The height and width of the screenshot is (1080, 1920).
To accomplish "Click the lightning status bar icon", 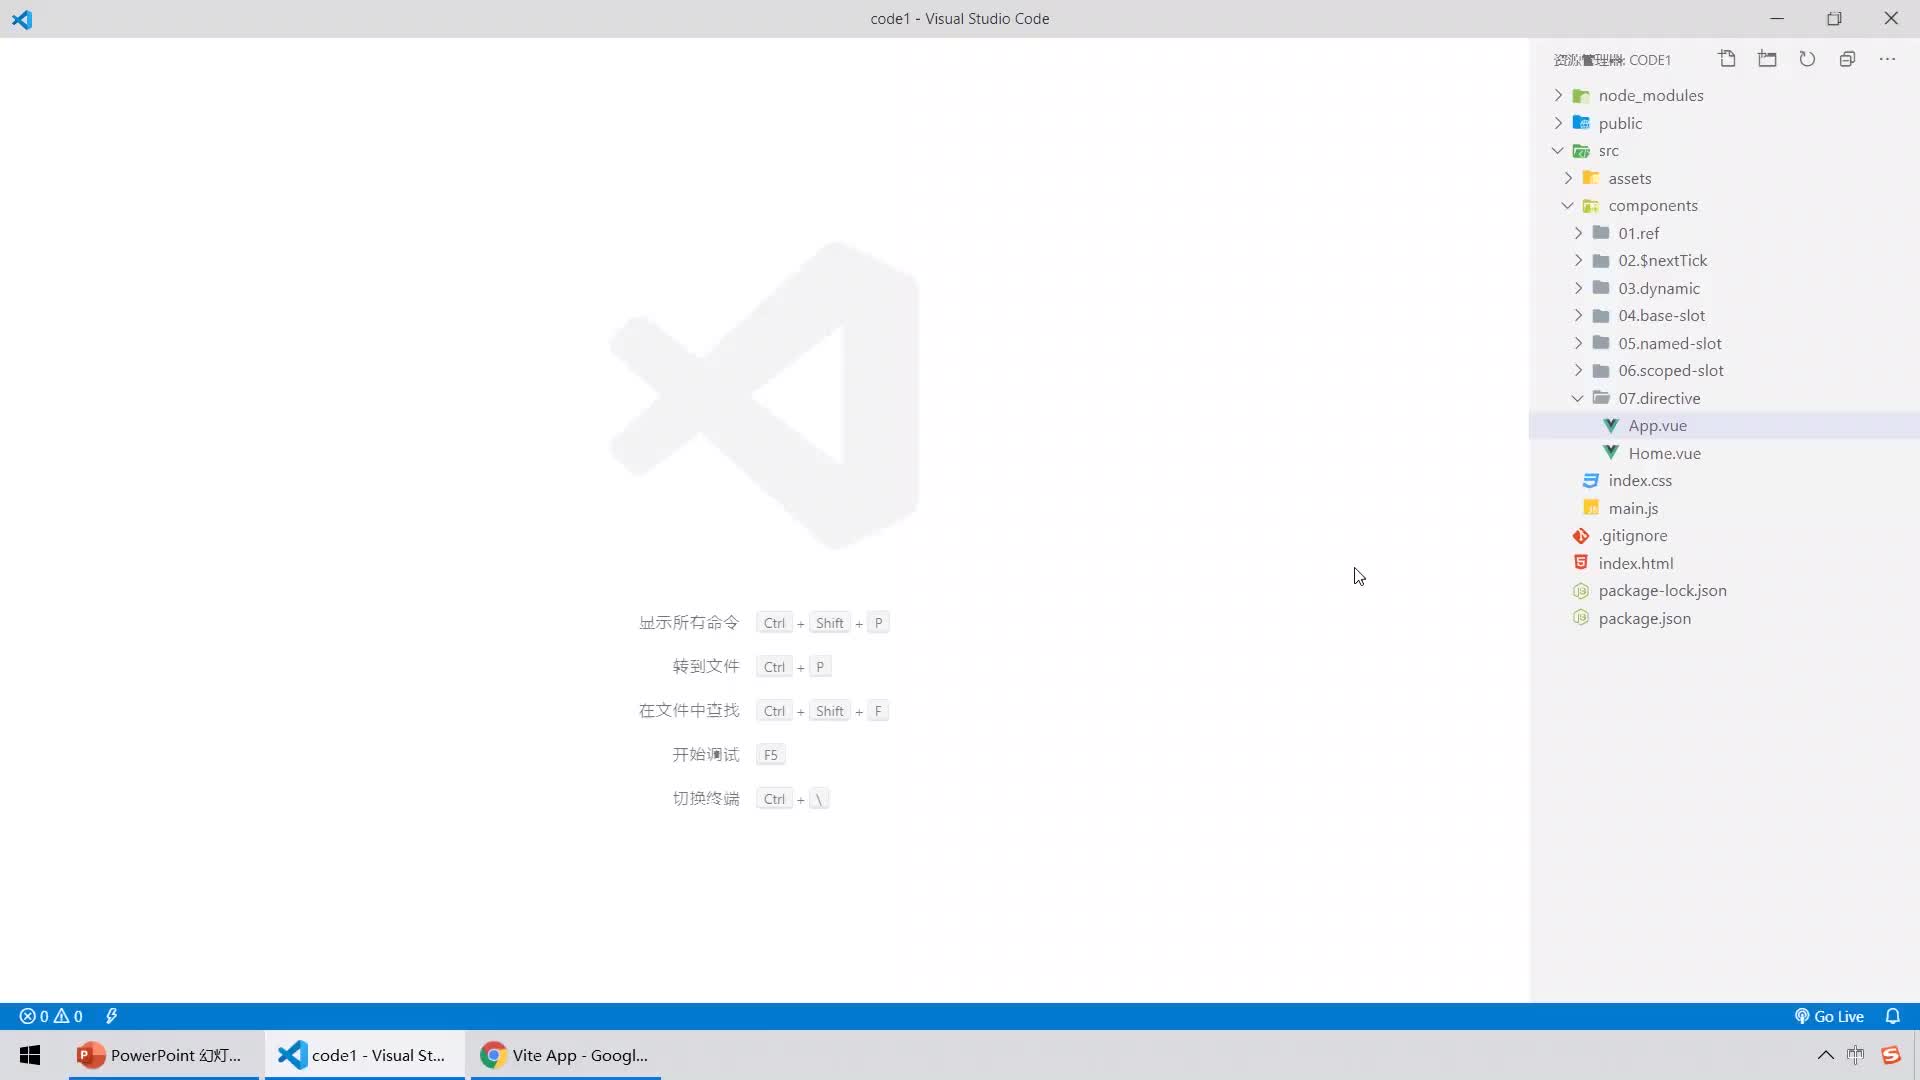I will point(112,1016).
